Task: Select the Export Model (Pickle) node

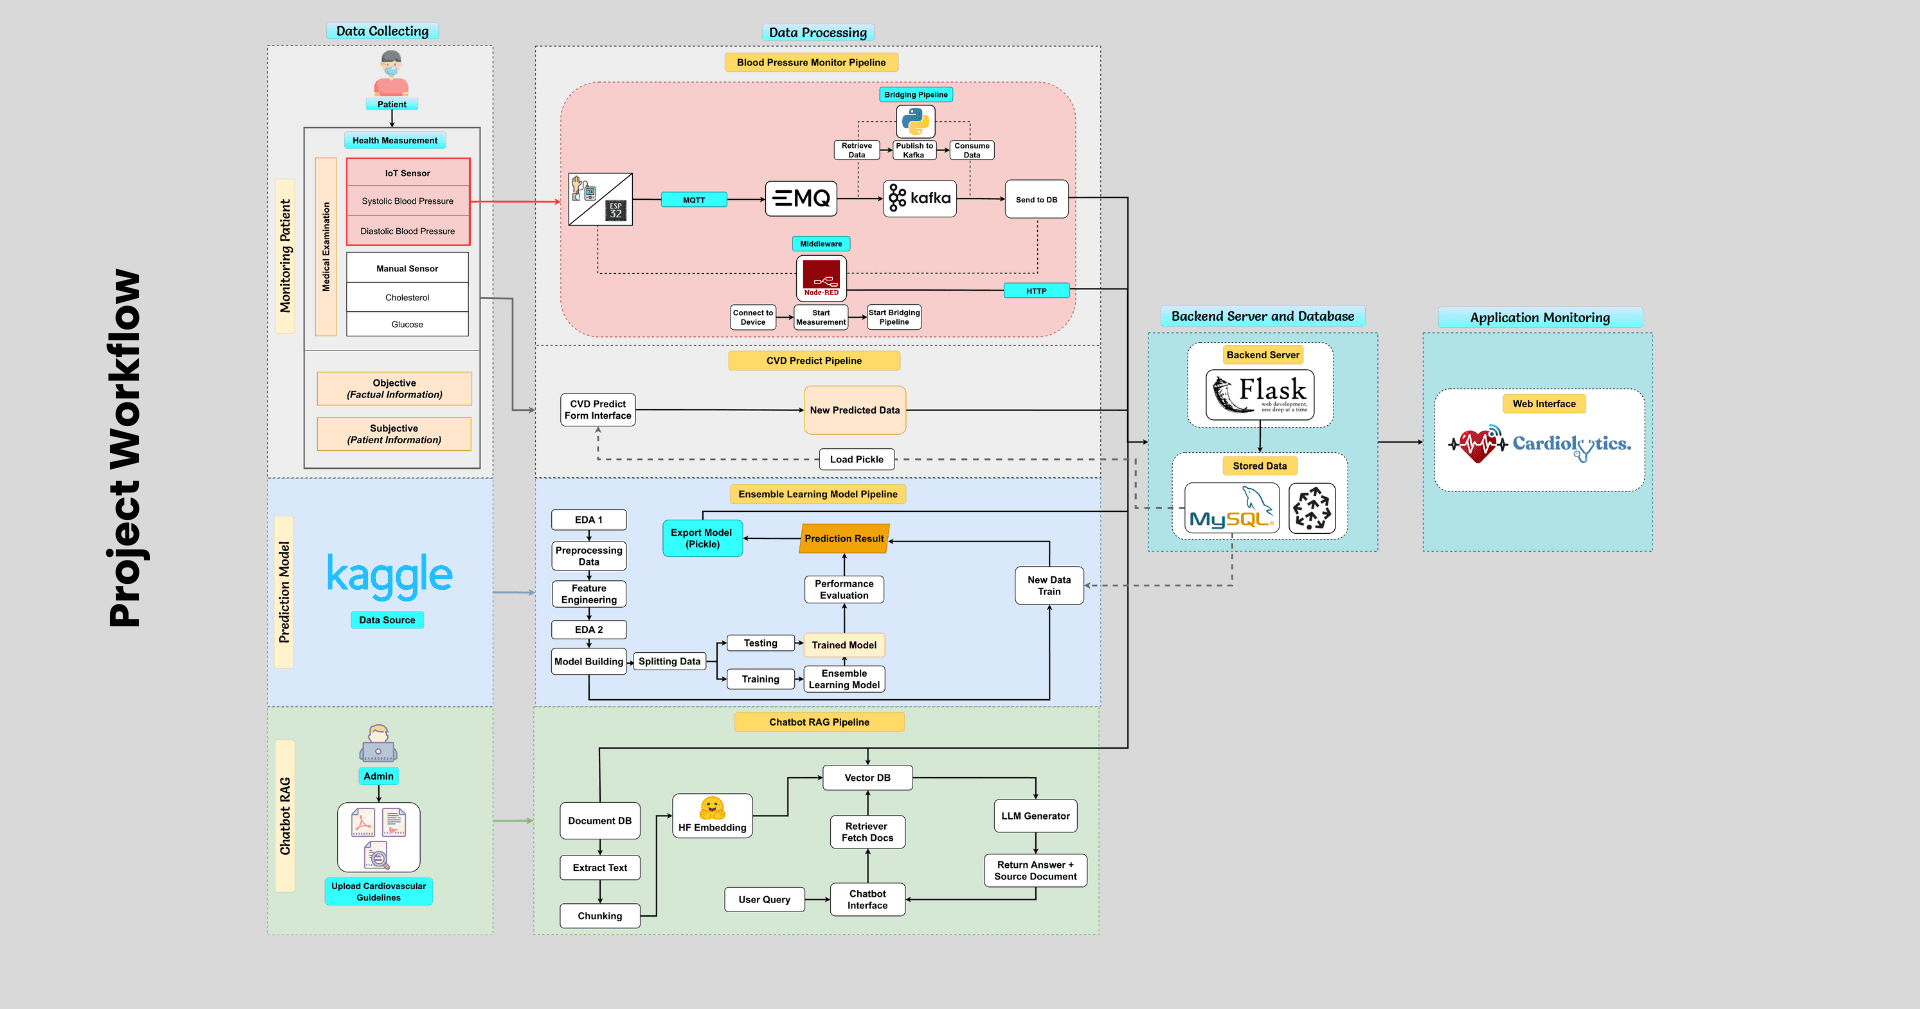Action: (x=702, y=538)
